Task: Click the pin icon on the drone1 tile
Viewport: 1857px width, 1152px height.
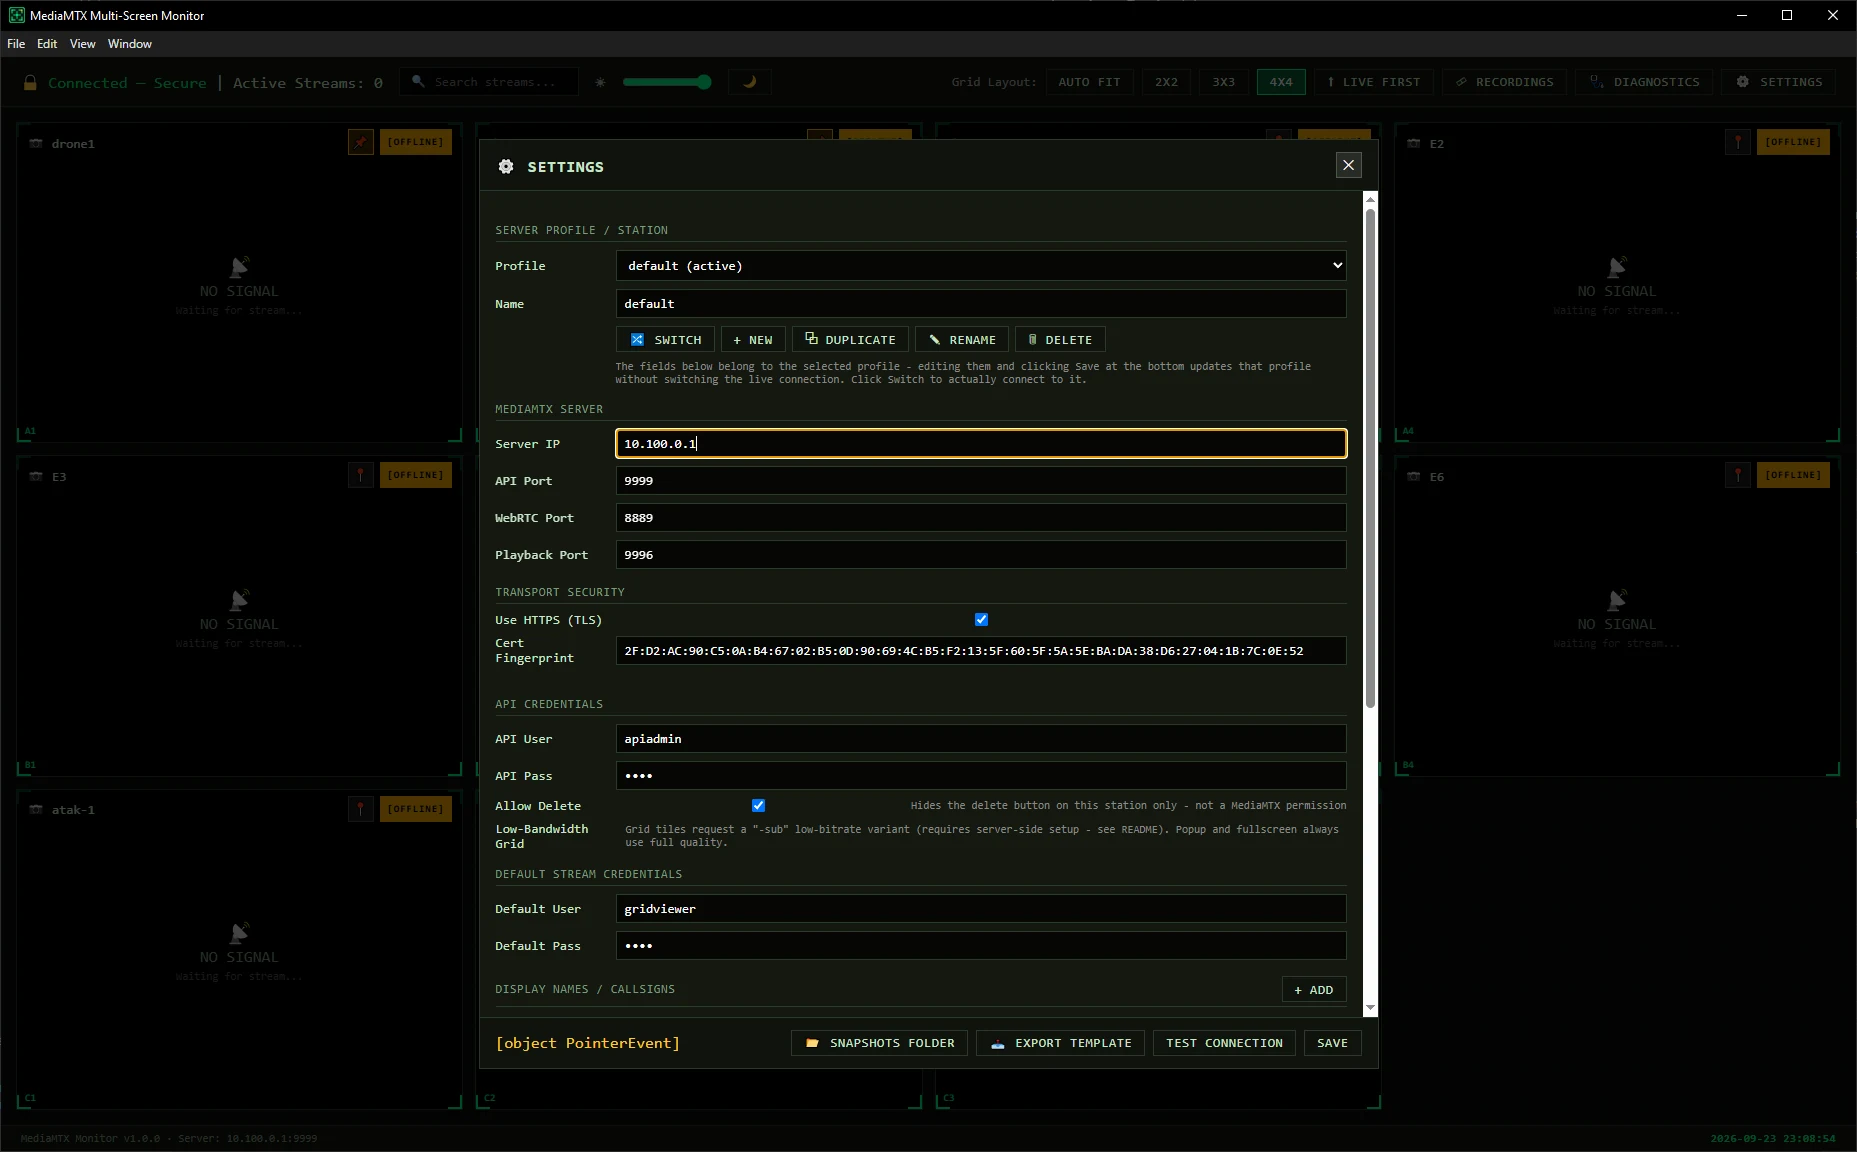Action: (360, 142)
